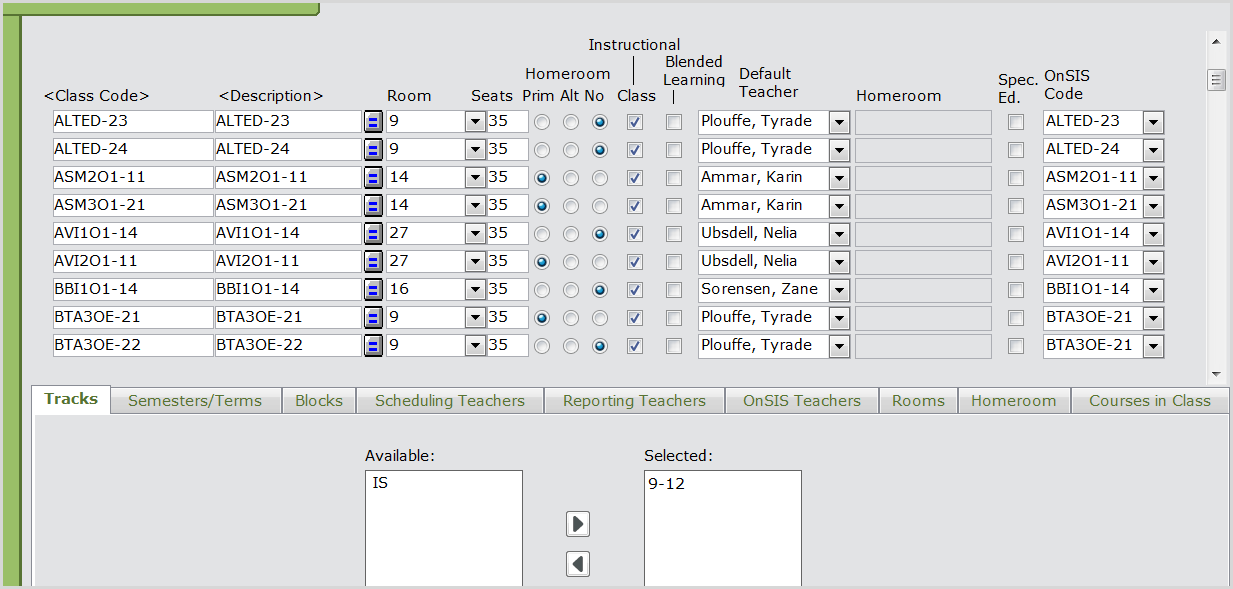
Task: Open Room dropdown for ASM2O1-11
Action: coord(475,178)
